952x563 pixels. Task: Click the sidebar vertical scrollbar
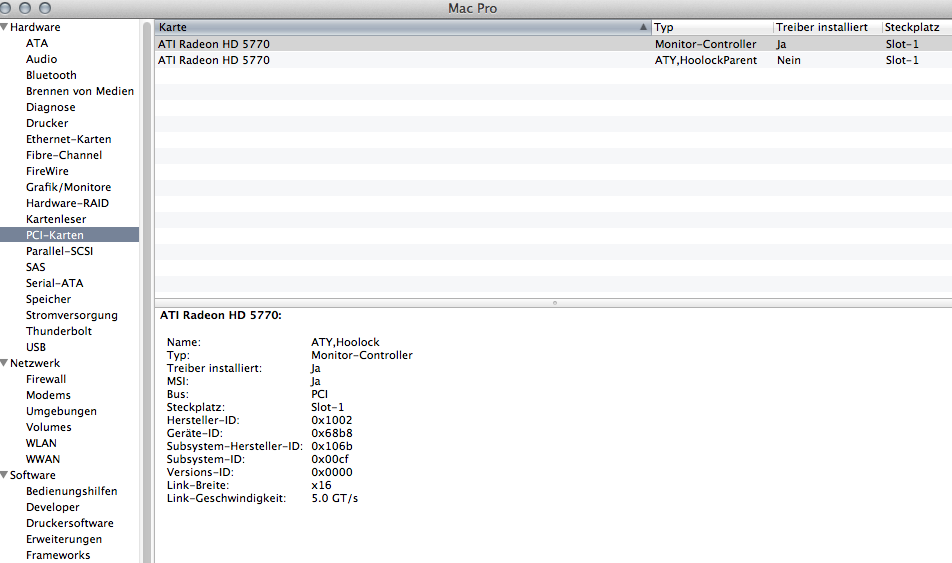tap(146, 292)
